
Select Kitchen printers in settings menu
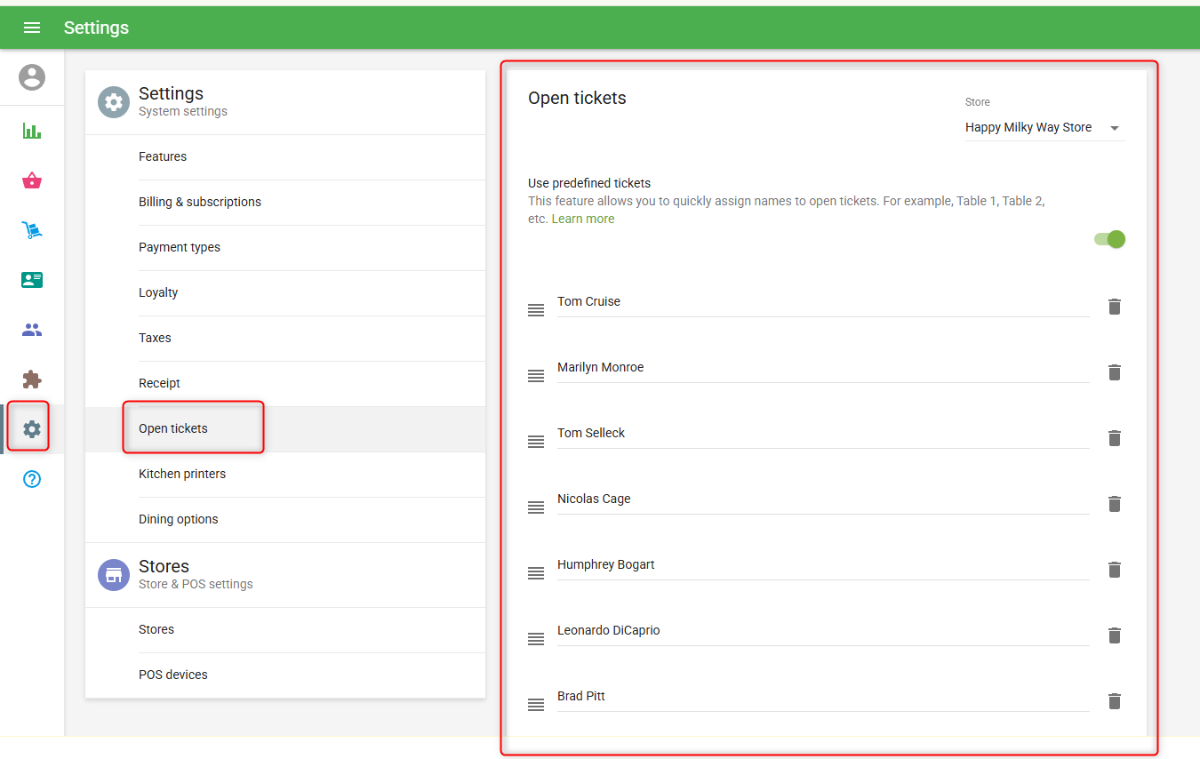coord(182,474)
